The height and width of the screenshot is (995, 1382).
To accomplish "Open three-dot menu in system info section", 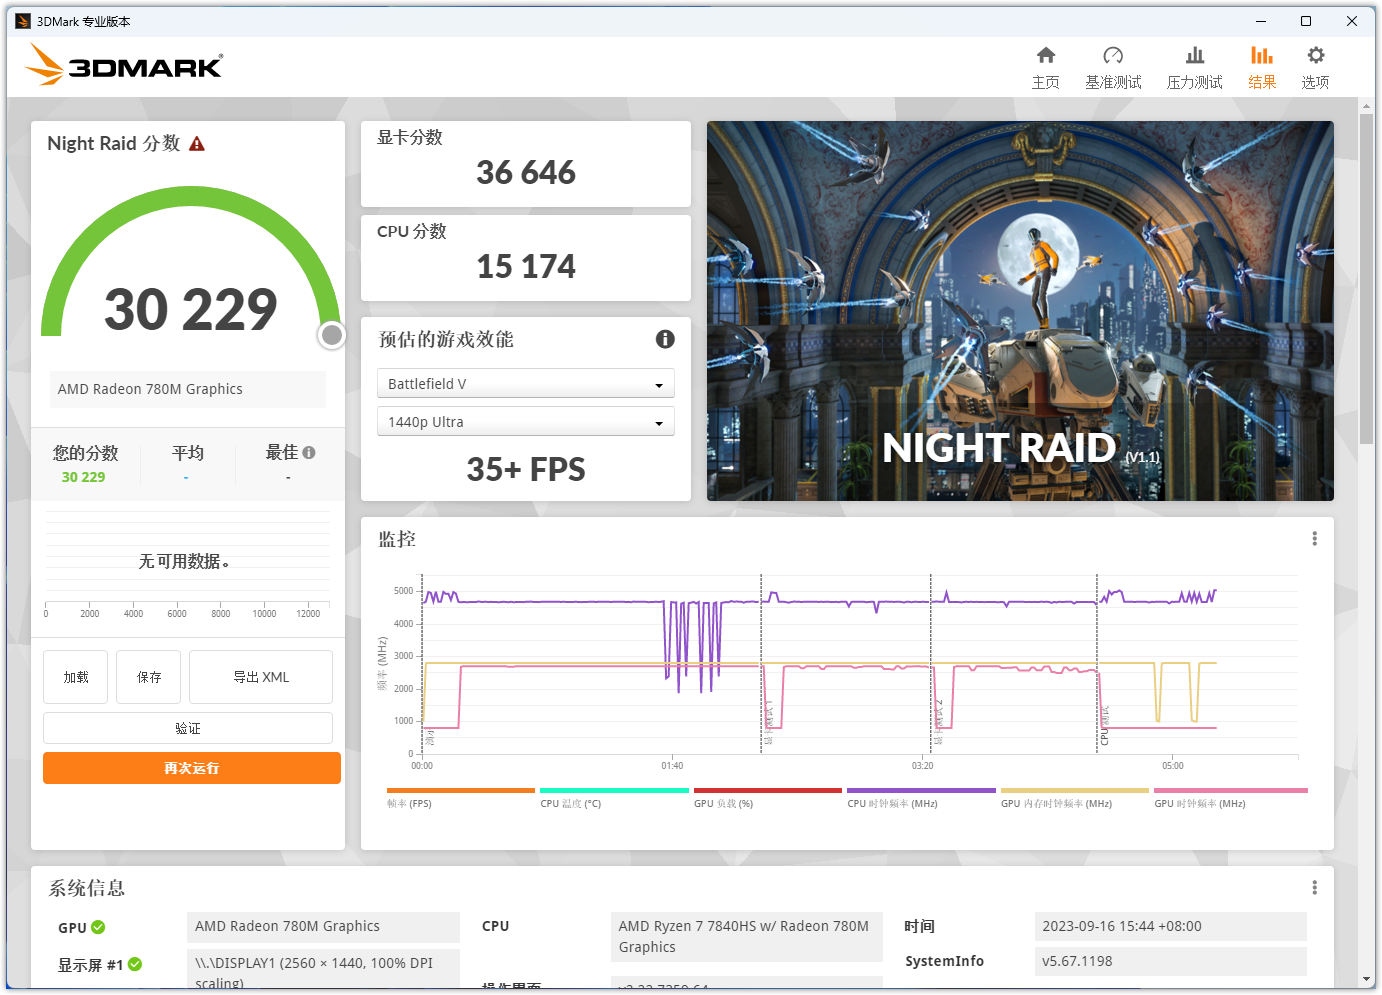I will click(x=1314, y=888).
